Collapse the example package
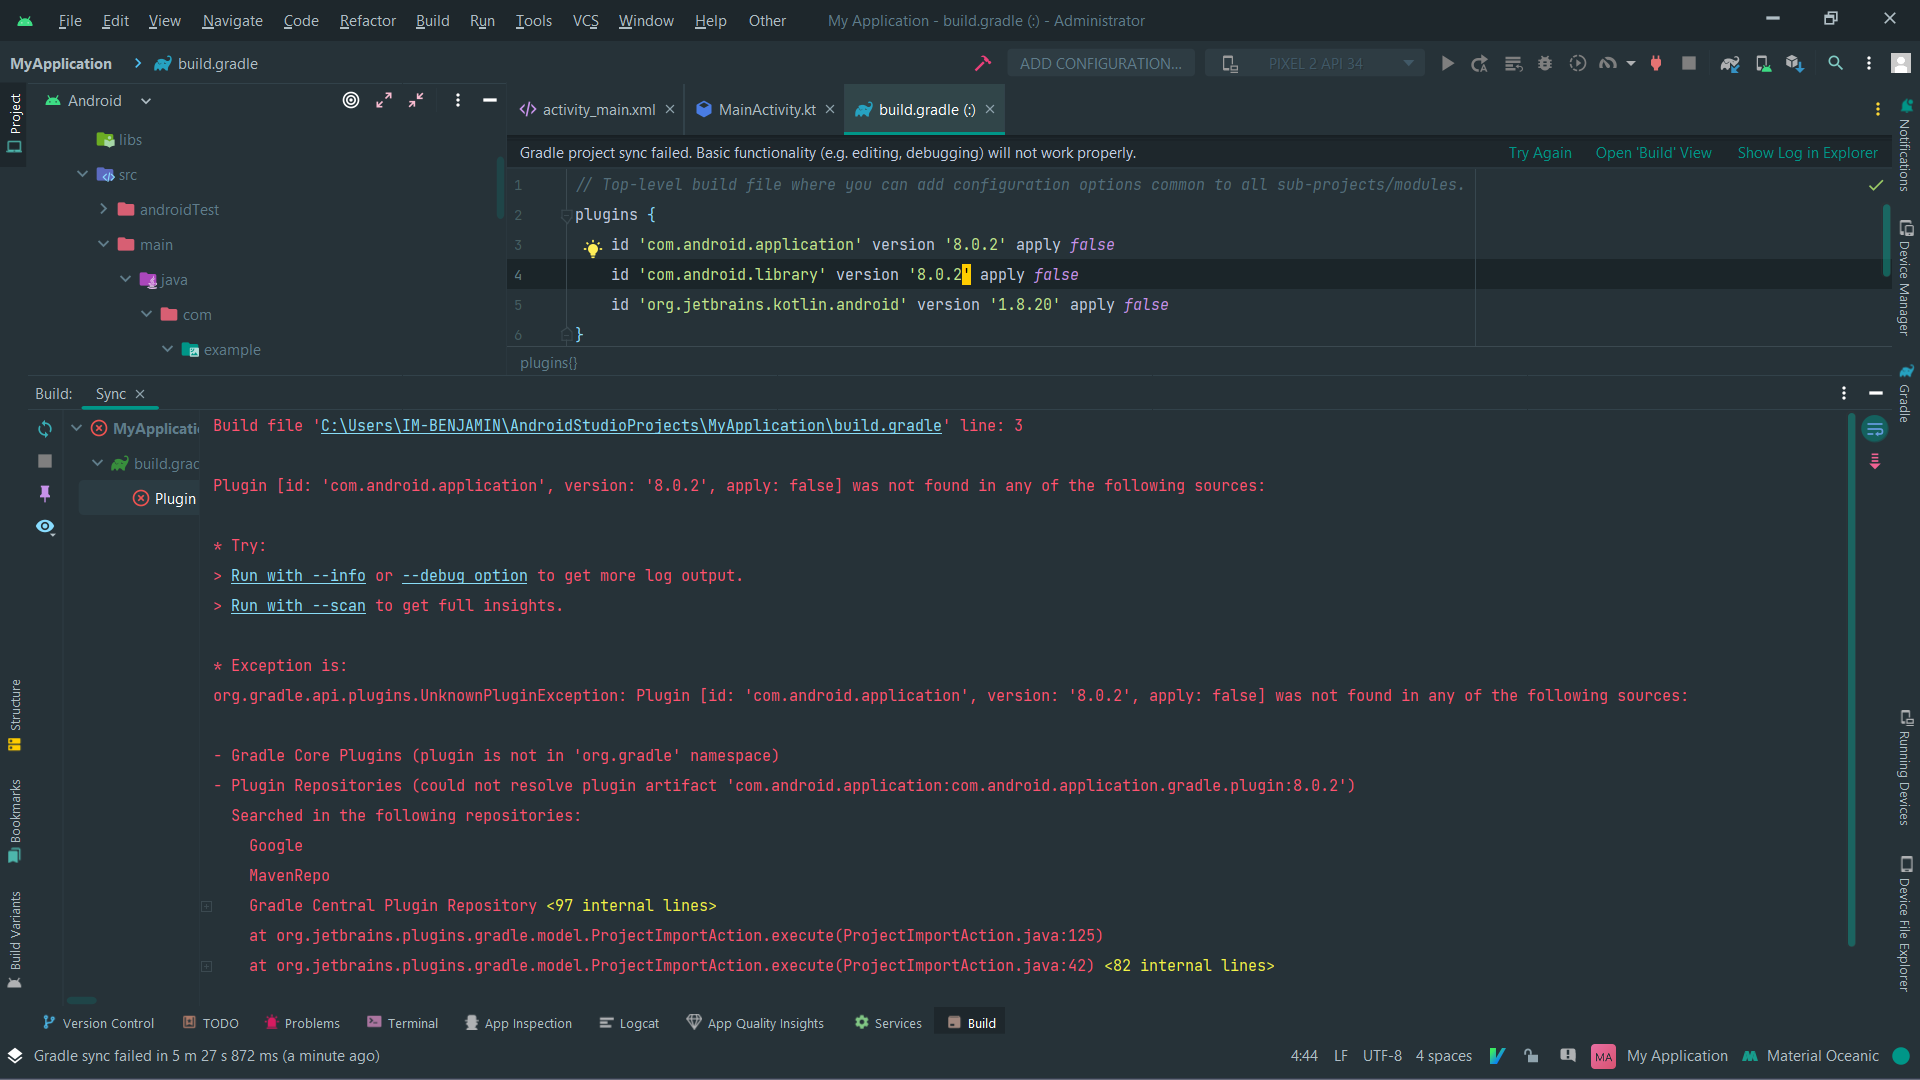 pos(167,349)
